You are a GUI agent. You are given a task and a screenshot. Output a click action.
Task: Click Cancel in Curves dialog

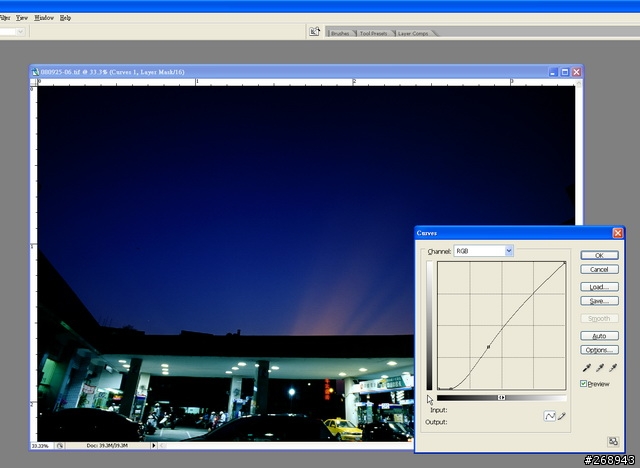[x=599, y=269]
